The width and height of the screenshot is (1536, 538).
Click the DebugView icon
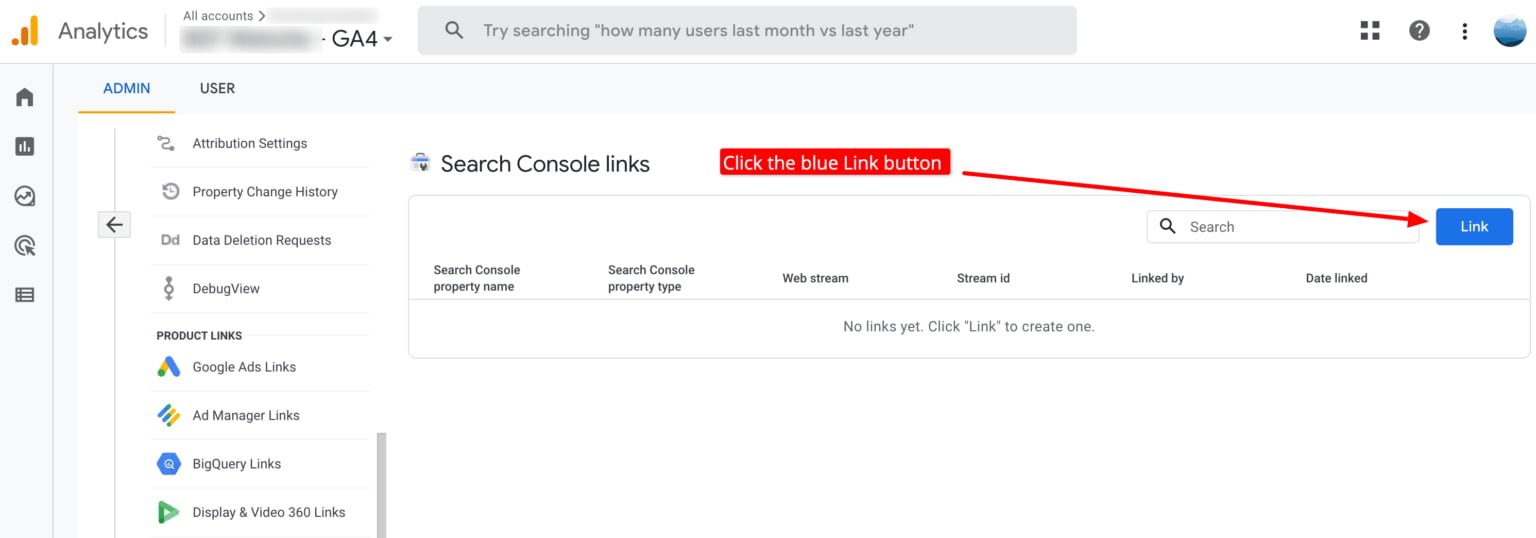[x=169, y=288]
